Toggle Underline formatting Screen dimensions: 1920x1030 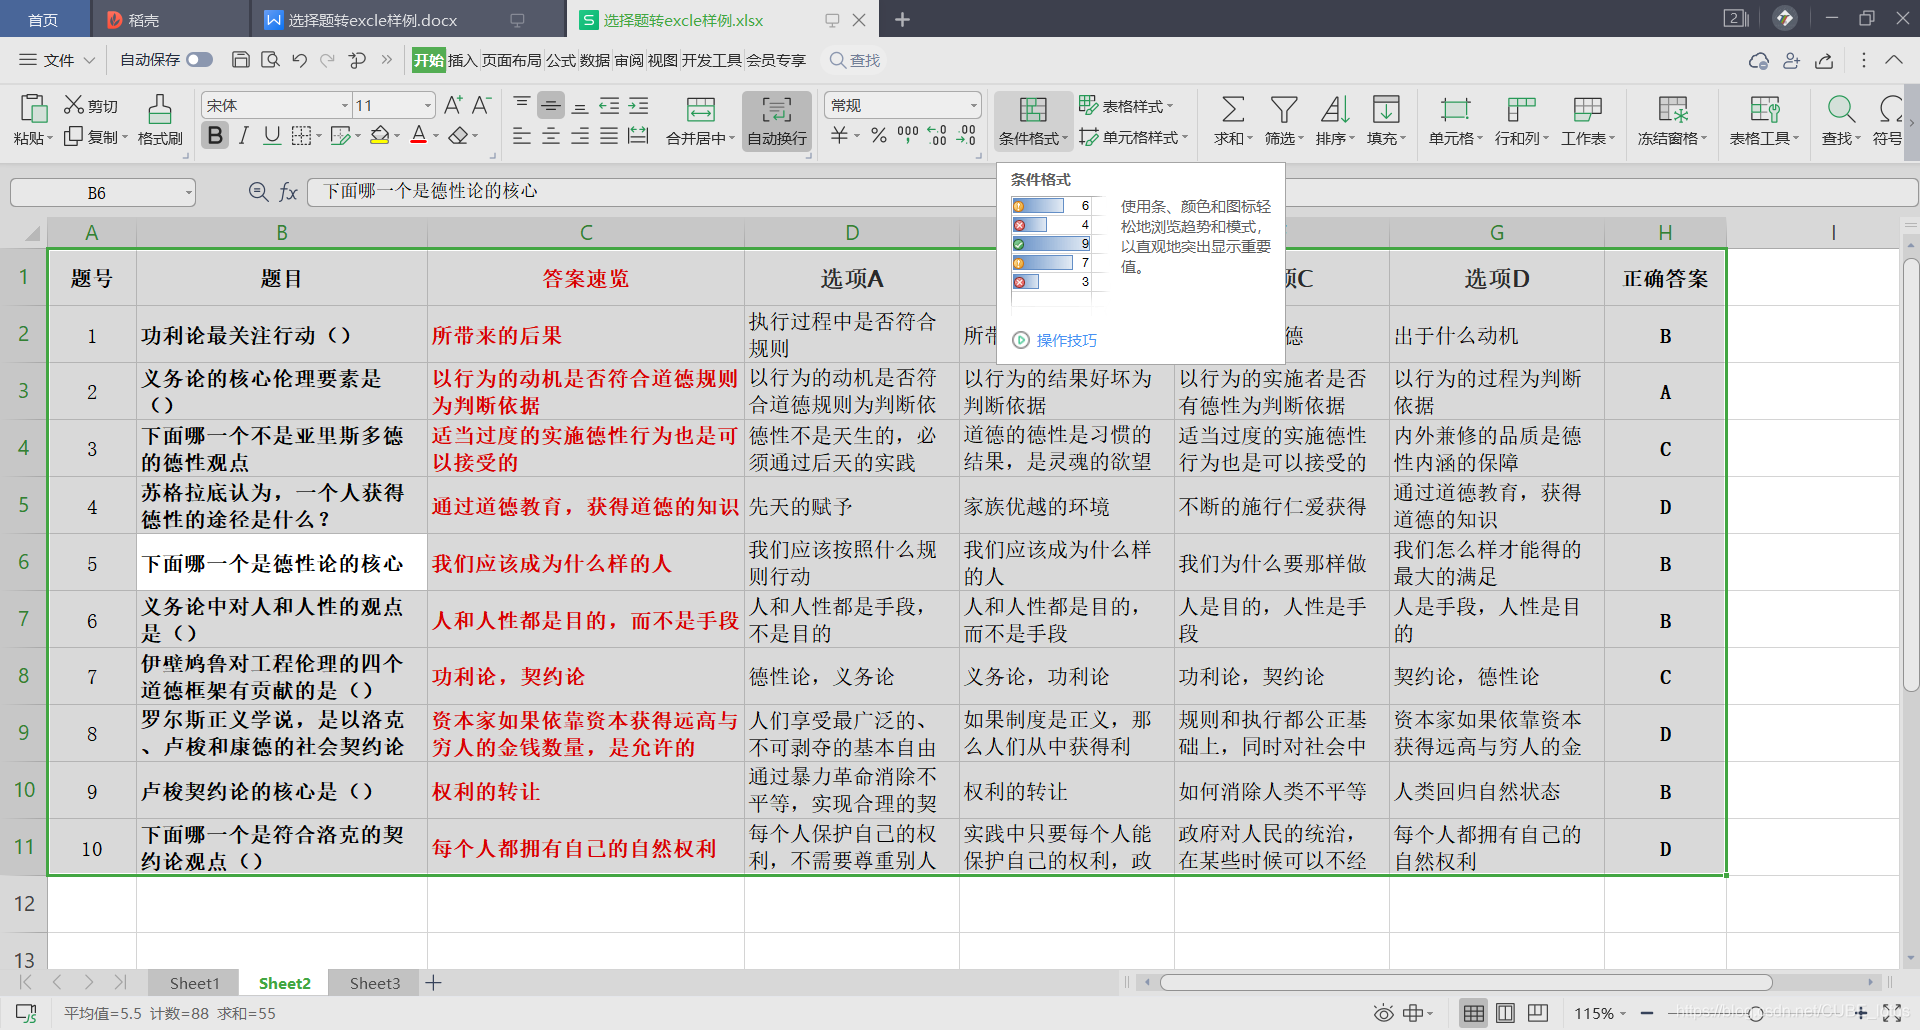[x=272, y=135]
